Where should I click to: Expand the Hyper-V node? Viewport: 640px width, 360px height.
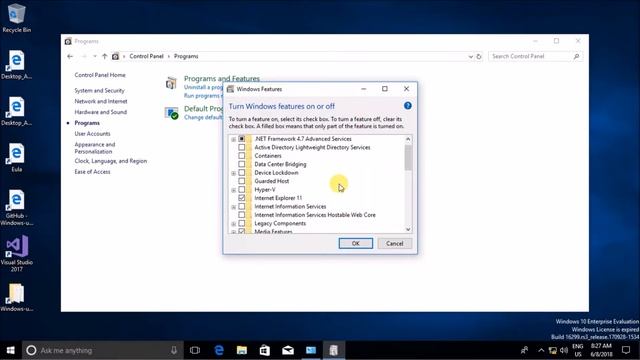[233, 190]
